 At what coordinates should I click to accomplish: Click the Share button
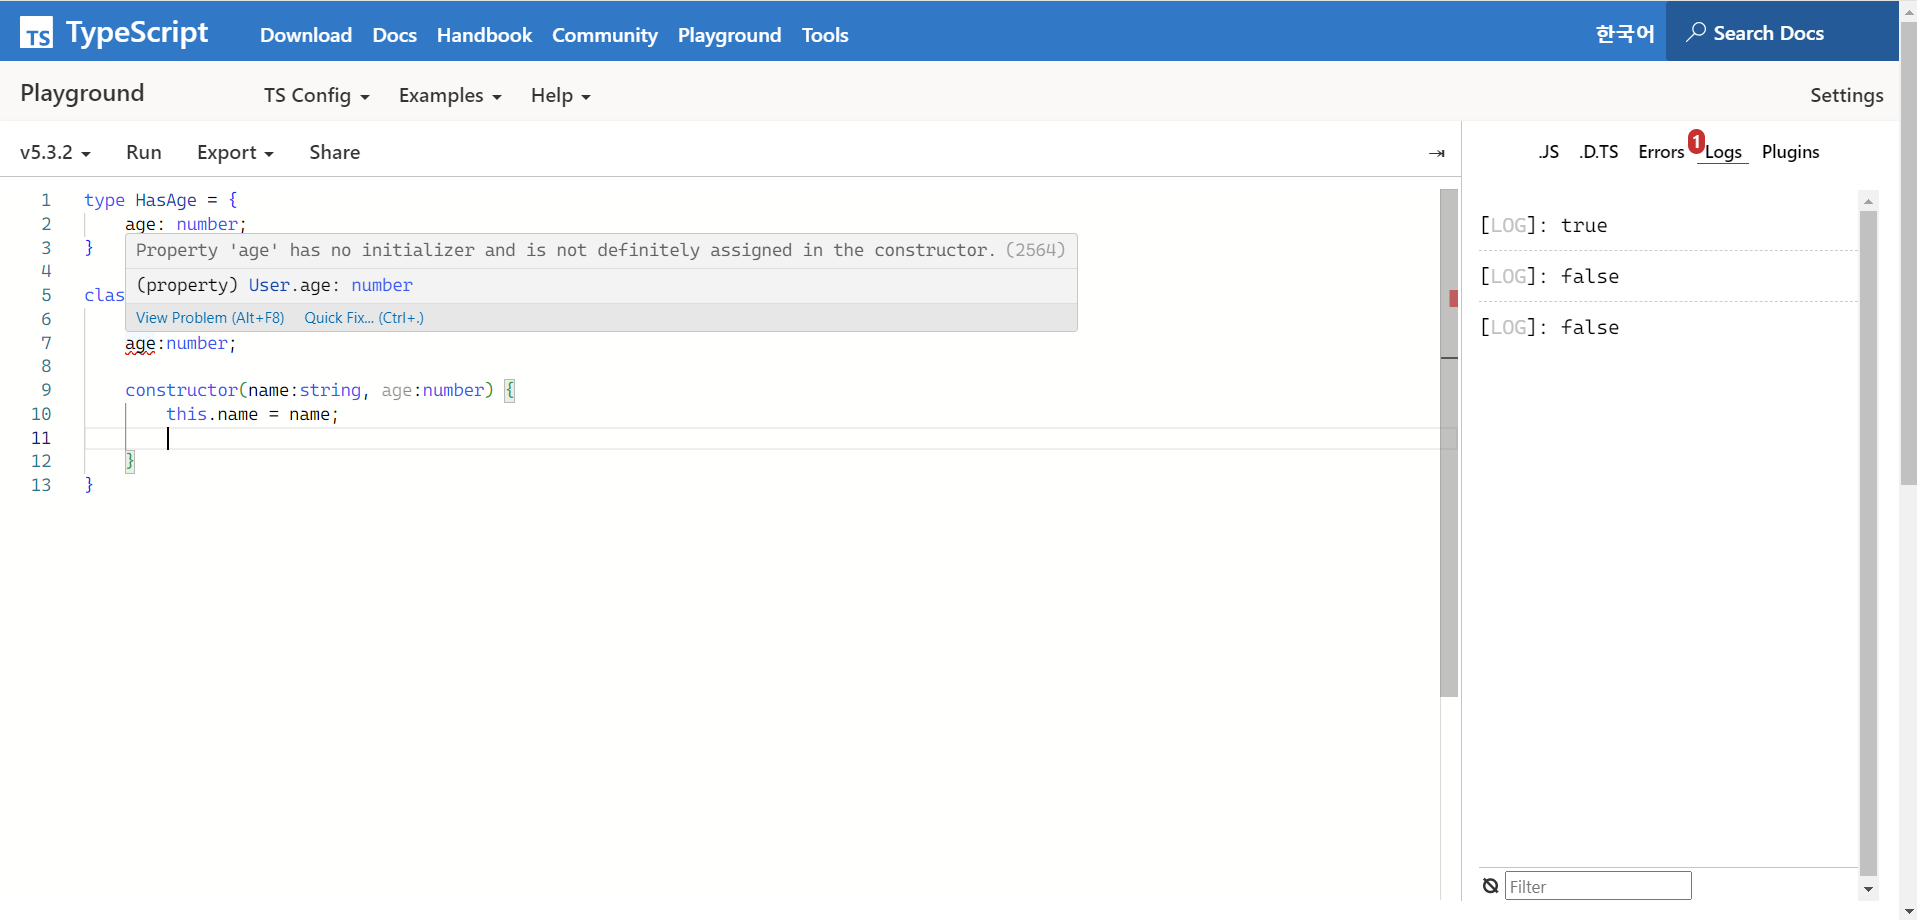point(334,152)
